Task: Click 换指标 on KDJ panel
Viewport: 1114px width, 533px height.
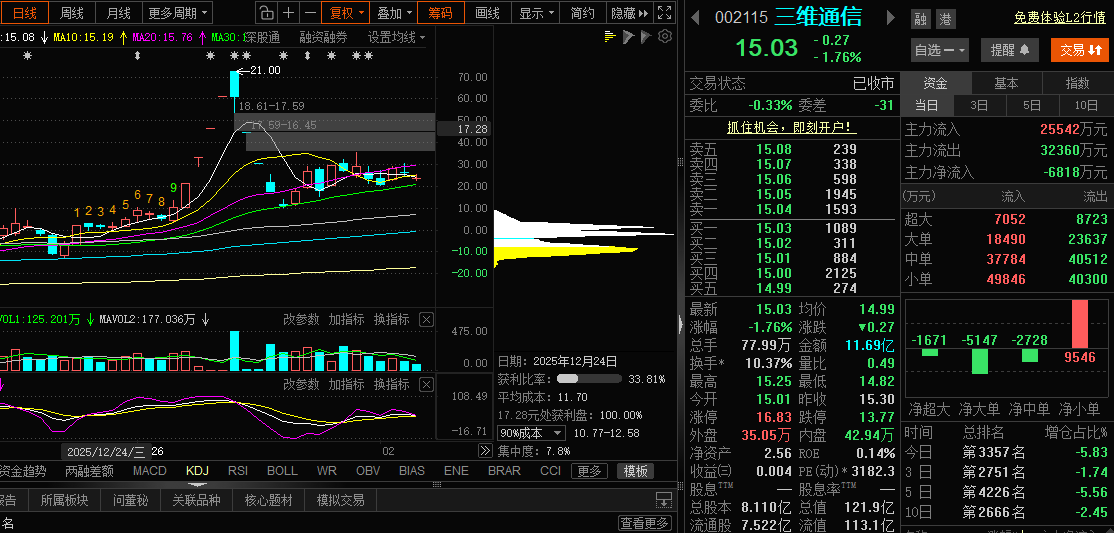Action: tap(391, 384)
